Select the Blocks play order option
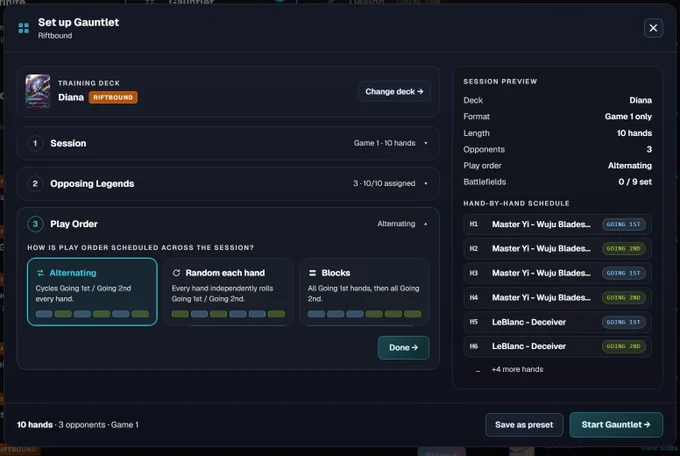This screenshot has width=680, height=456. (x=364, y=292)
